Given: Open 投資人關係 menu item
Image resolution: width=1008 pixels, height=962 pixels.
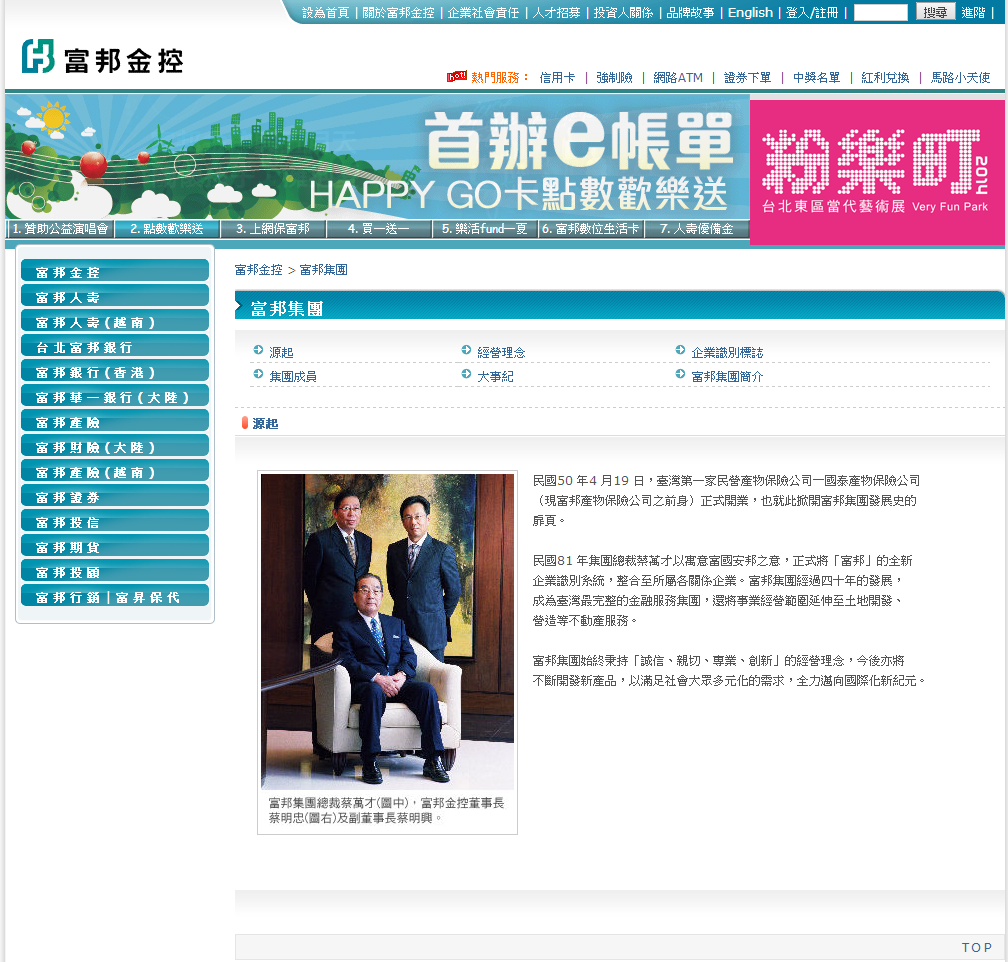Looking at the screenshot, I should (623, 13).
